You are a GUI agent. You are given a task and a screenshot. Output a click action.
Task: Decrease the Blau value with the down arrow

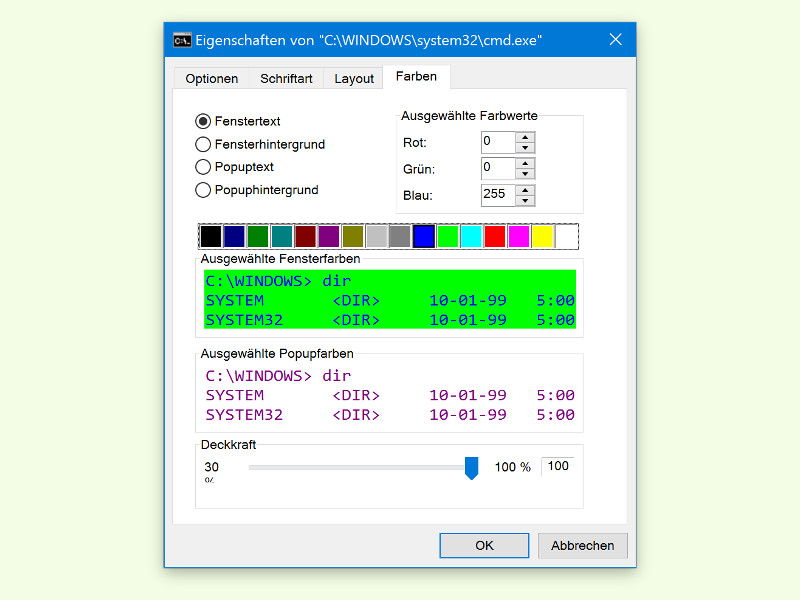pyautogui.click(x=525, y=201)
